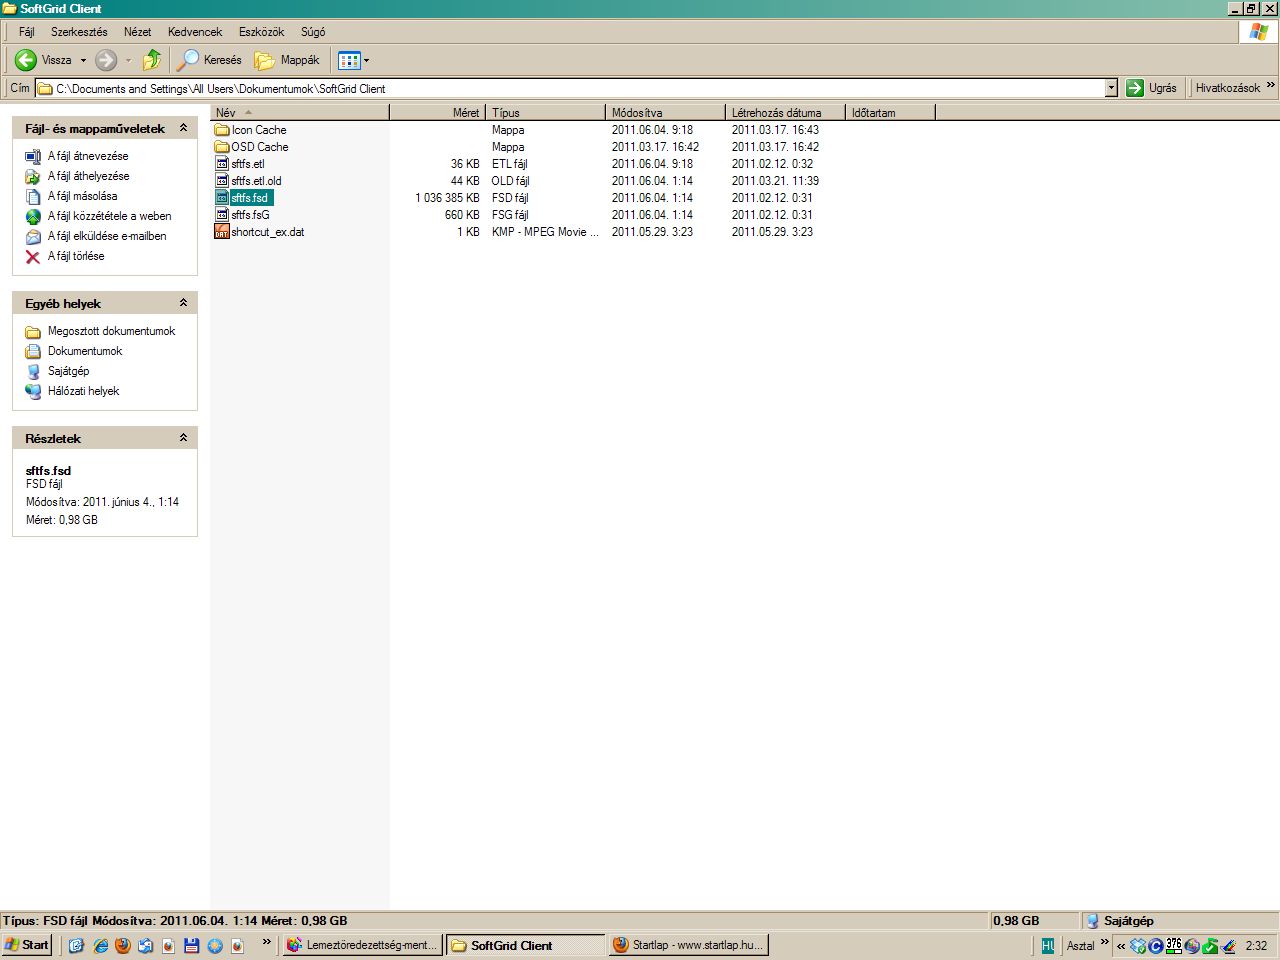Open Dokumentumok in other places
Image resolution: width=1280 pixels, height=960 pixels.
coord(85,351)
